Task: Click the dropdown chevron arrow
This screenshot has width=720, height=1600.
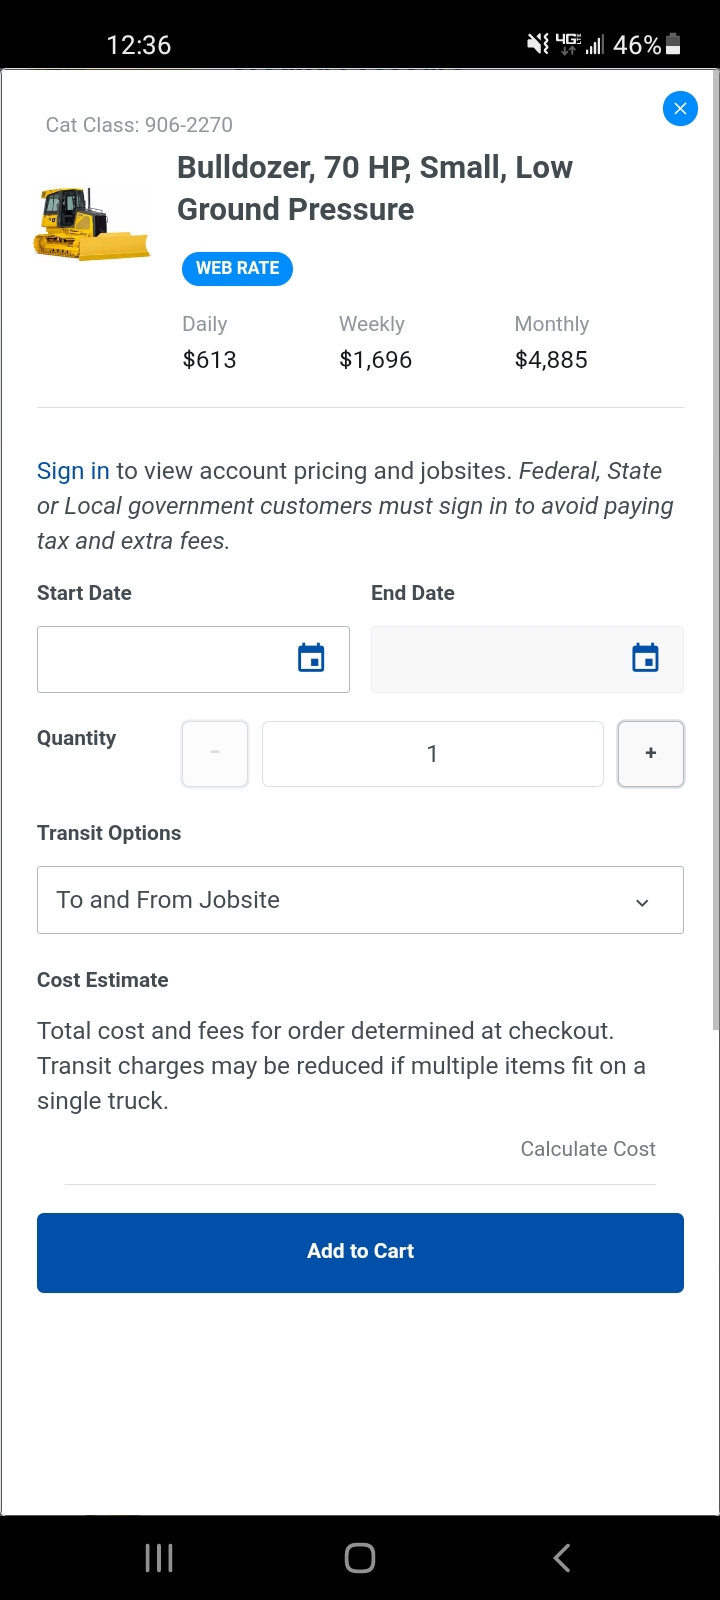Action: [642, 902]
